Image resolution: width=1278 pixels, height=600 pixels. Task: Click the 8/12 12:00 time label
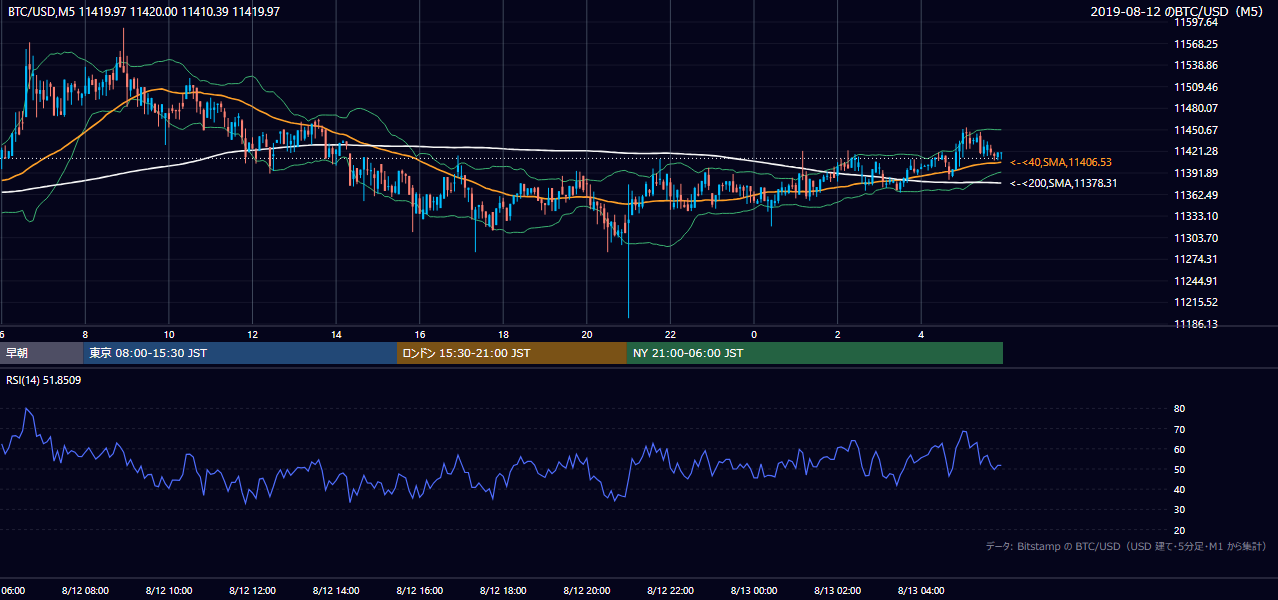point(252,591)
